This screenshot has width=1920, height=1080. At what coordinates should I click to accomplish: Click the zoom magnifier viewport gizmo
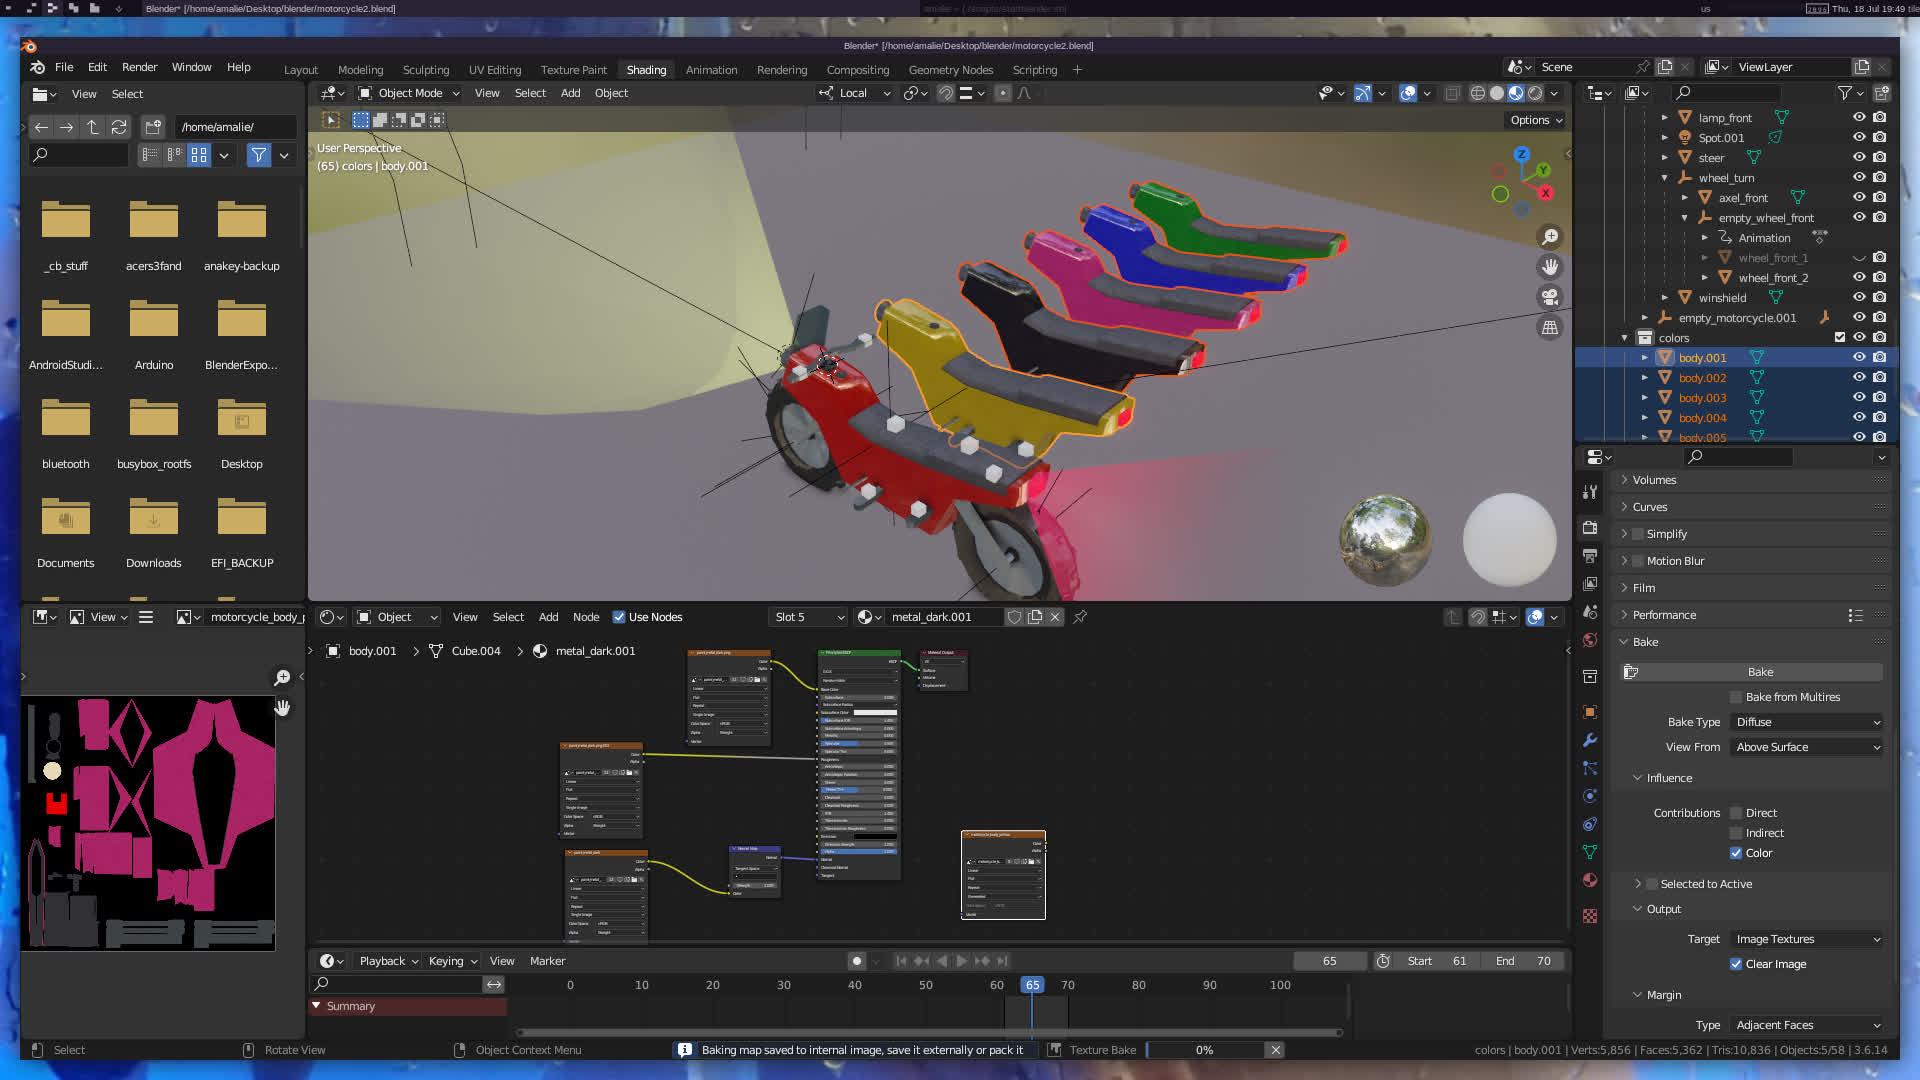click(x=1549, y=237)
